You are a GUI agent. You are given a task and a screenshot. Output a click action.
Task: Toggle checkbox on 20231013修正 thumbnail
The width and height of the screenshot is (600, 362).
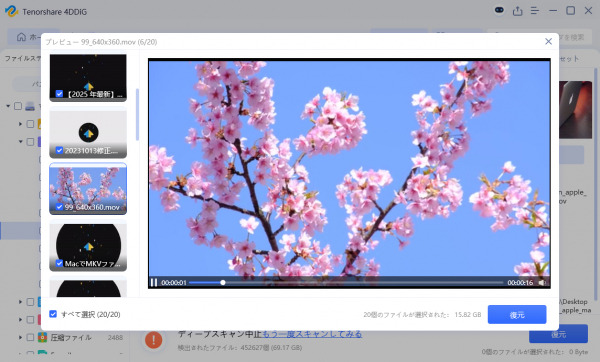pyautogui.click(x=59, y=150)
